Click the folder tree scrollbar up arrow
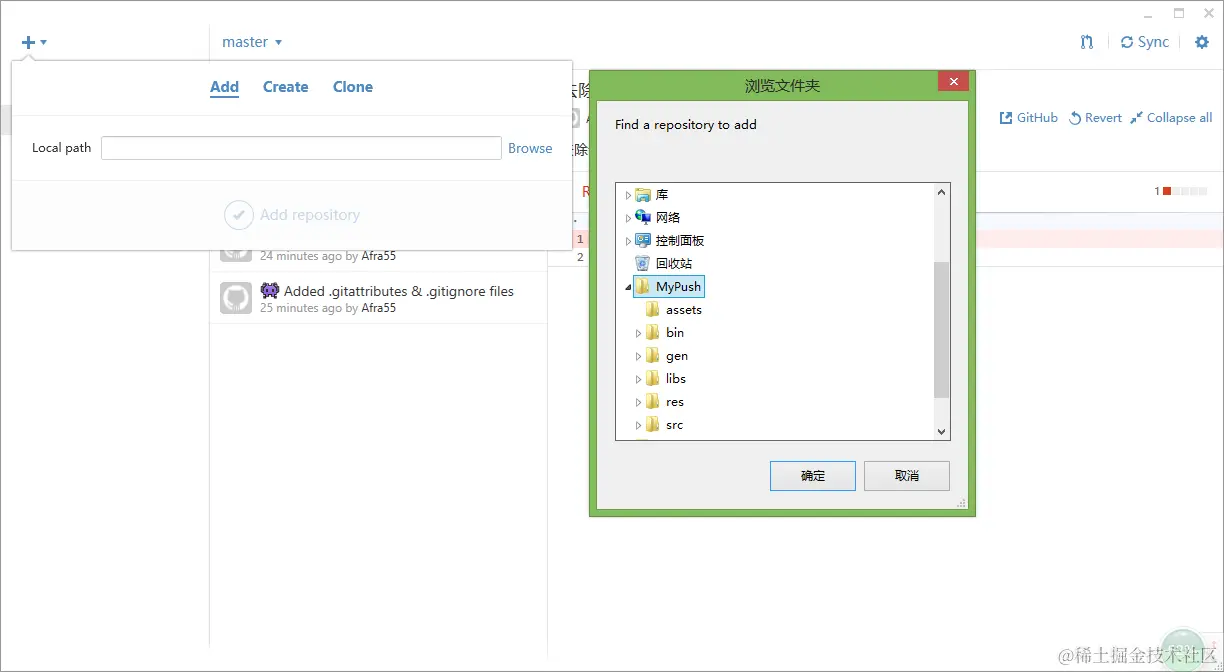 [x=941, y=192]
